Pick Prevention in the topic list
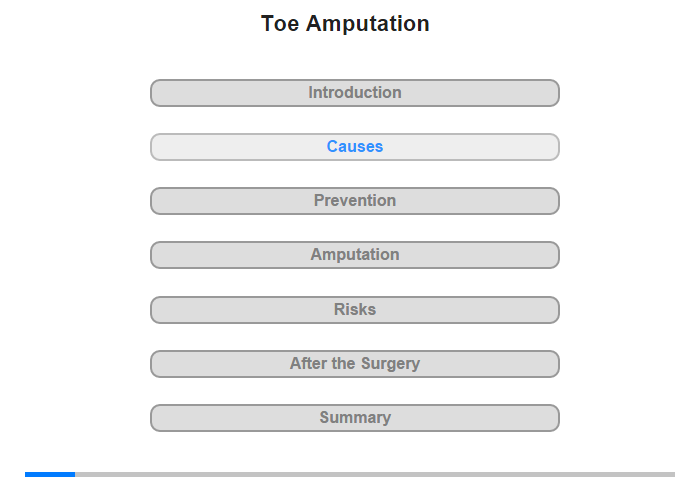 click(x=355, y=201)
